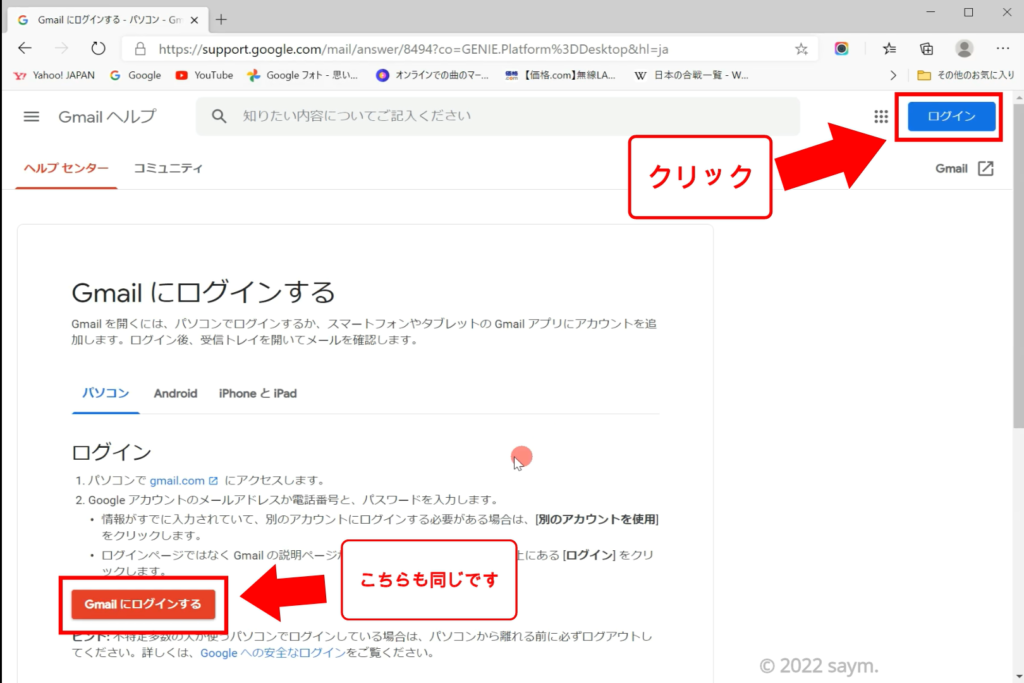
Task: Open browser settings three-dot menu
Action: (1002, 48)
